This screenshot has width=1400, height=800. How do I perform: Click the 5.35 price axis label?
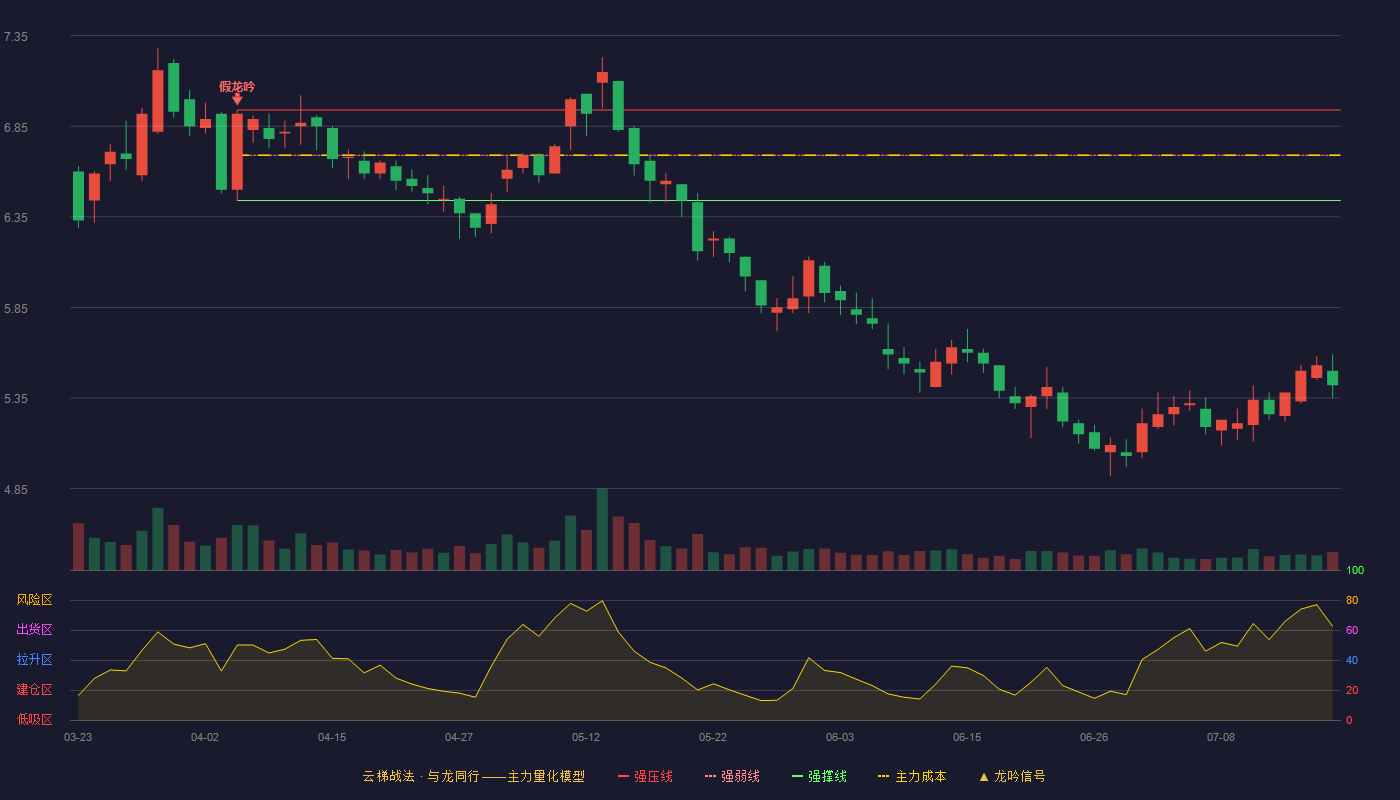coord(16,398)
